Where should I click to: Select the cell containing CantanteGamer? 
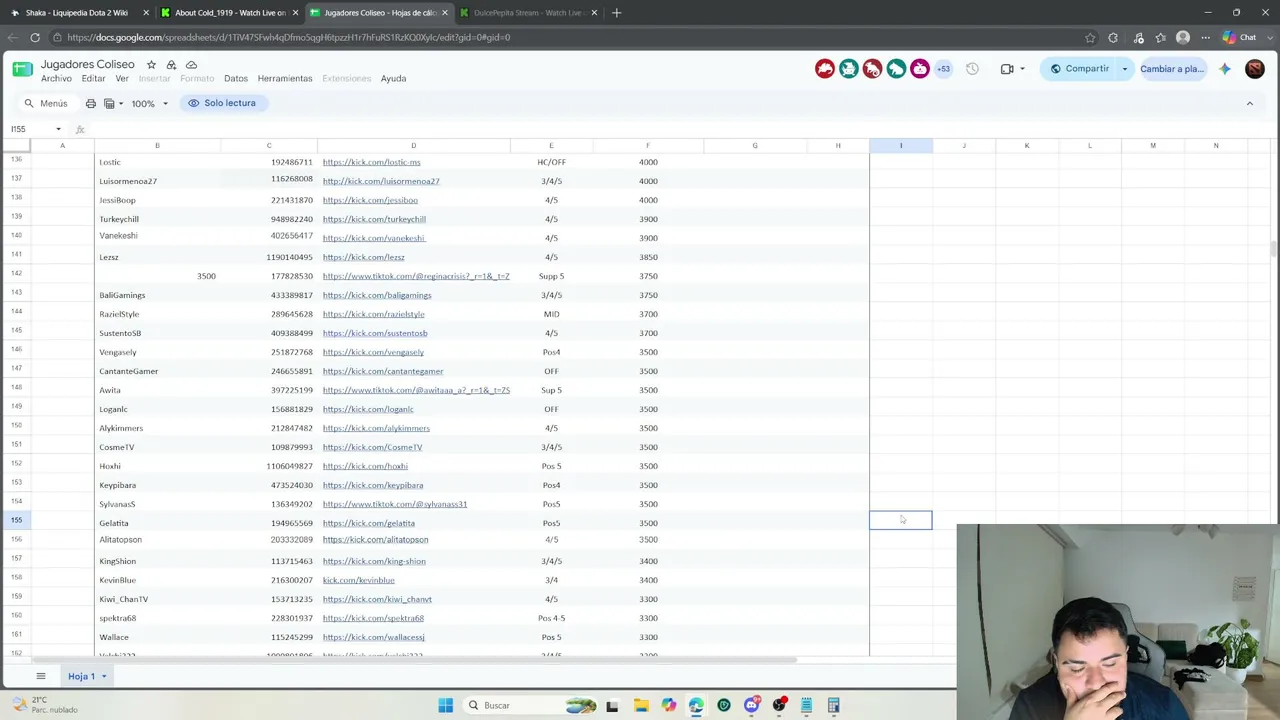coord(157,371)
